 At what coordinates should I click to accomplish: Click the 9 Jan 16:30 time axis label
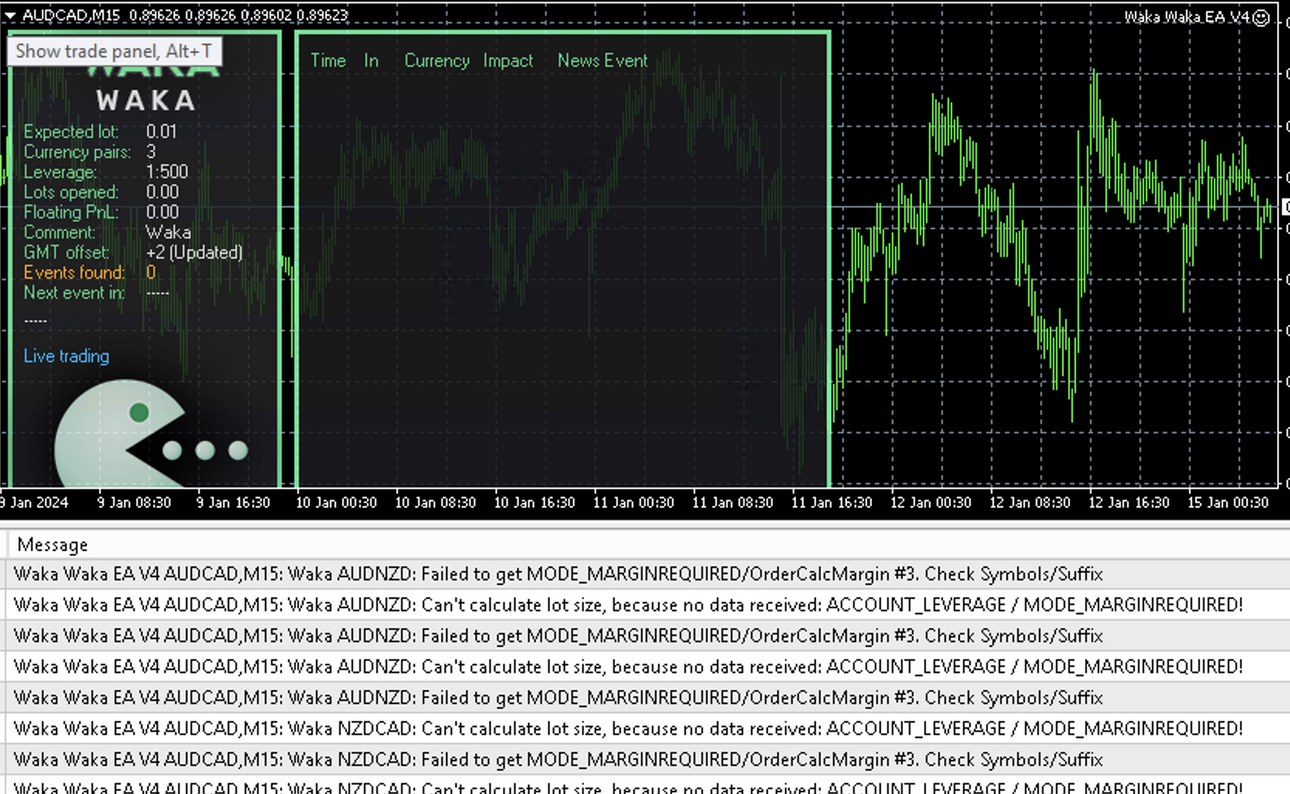click(231, 502)
